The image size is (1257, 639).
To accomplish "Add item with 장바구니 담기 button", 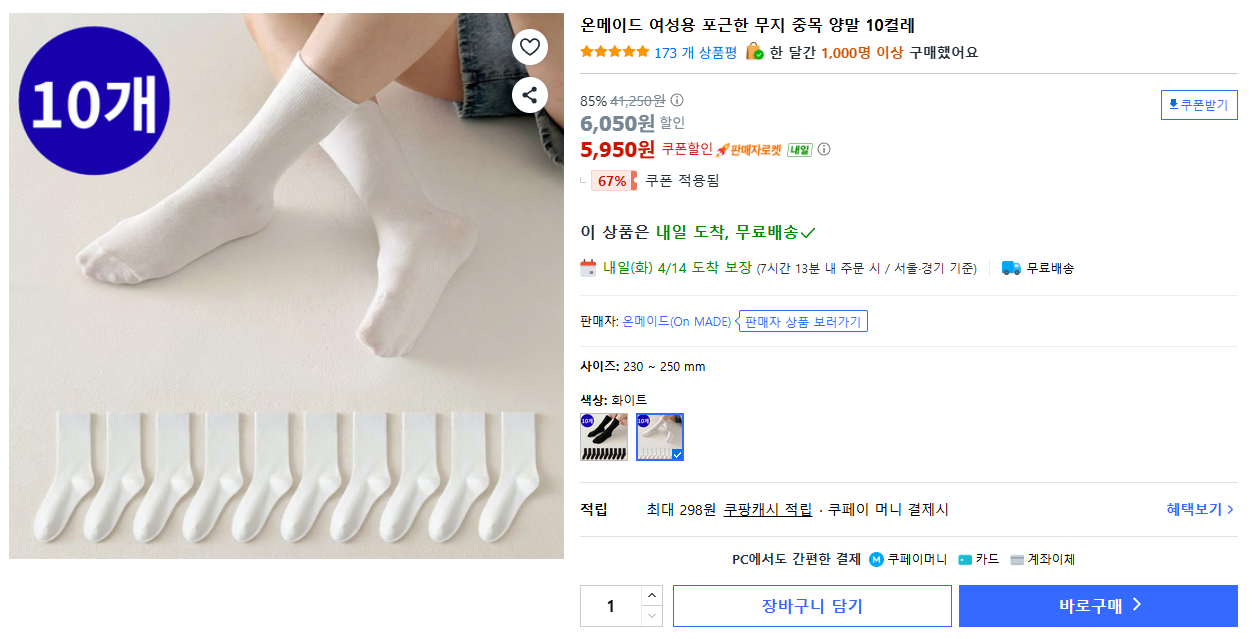I will point(812,606).
